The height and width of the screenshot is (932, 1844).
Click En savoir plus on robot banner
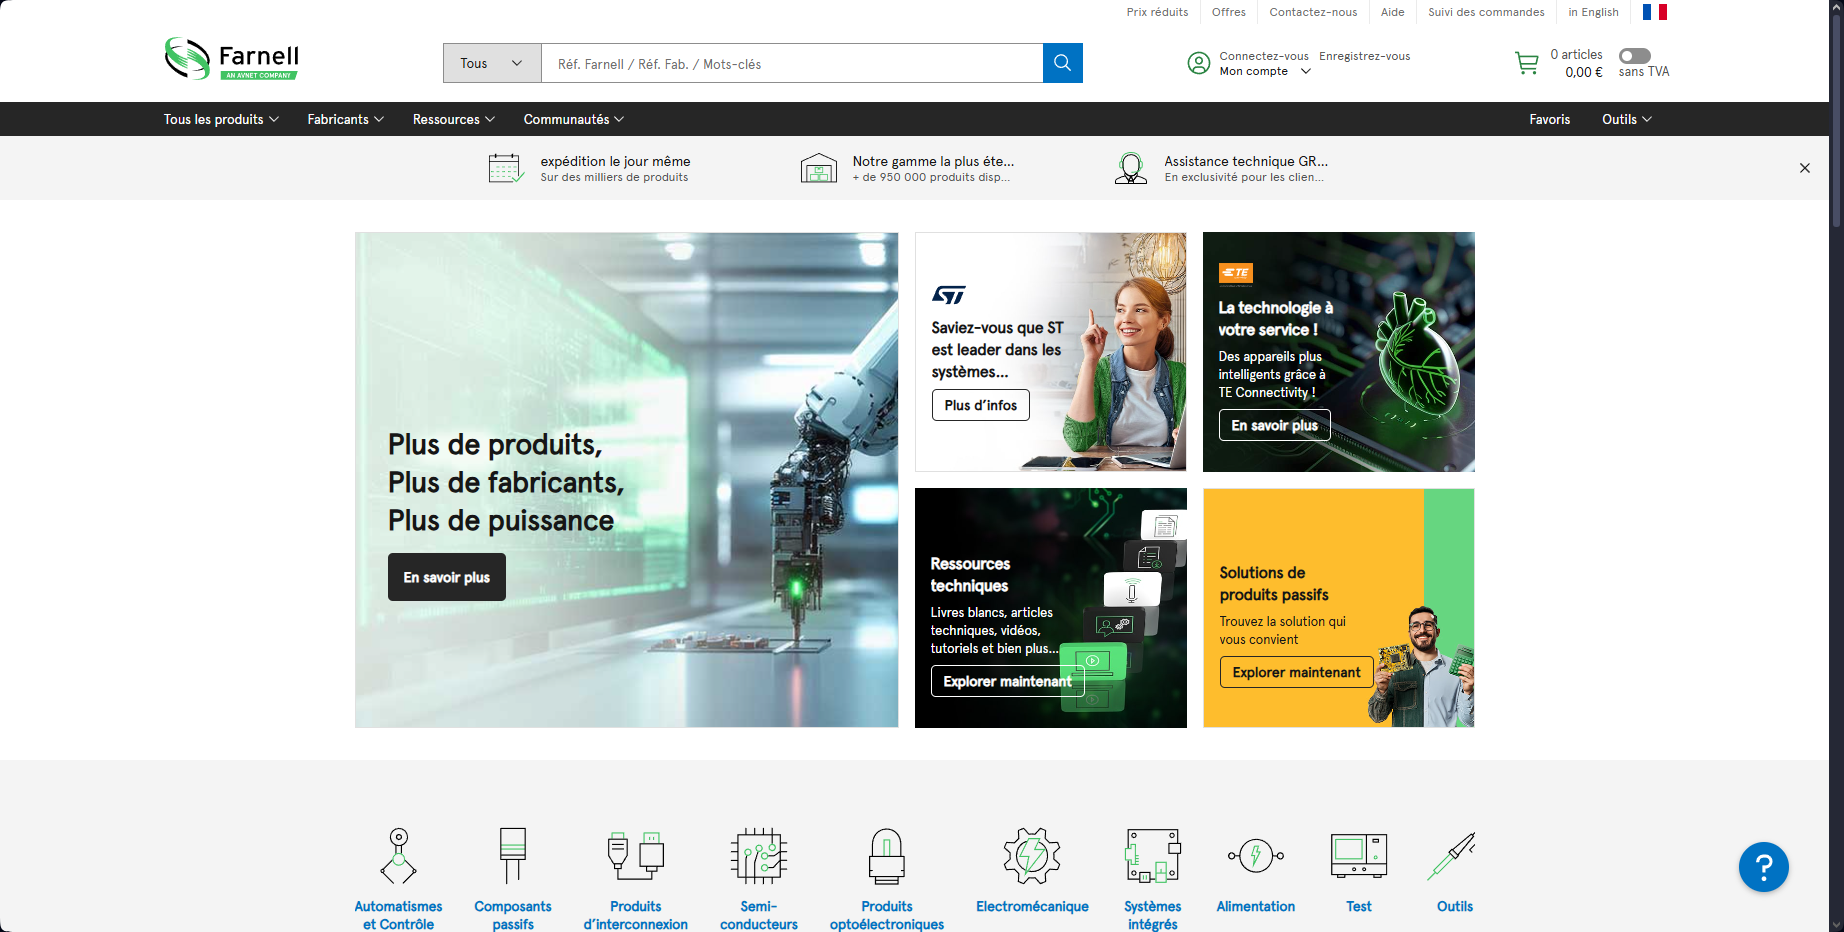[x=447, y=577]
